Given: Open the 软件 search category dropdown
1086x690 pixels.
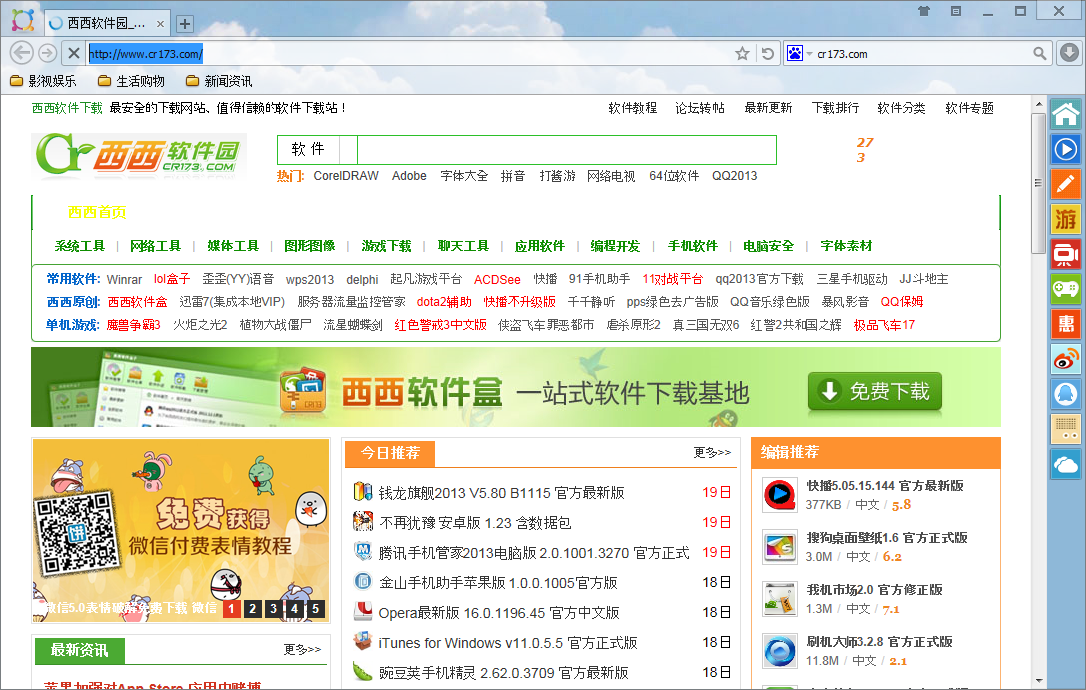Looking at the screenshot, I should (x=317, y=150).
